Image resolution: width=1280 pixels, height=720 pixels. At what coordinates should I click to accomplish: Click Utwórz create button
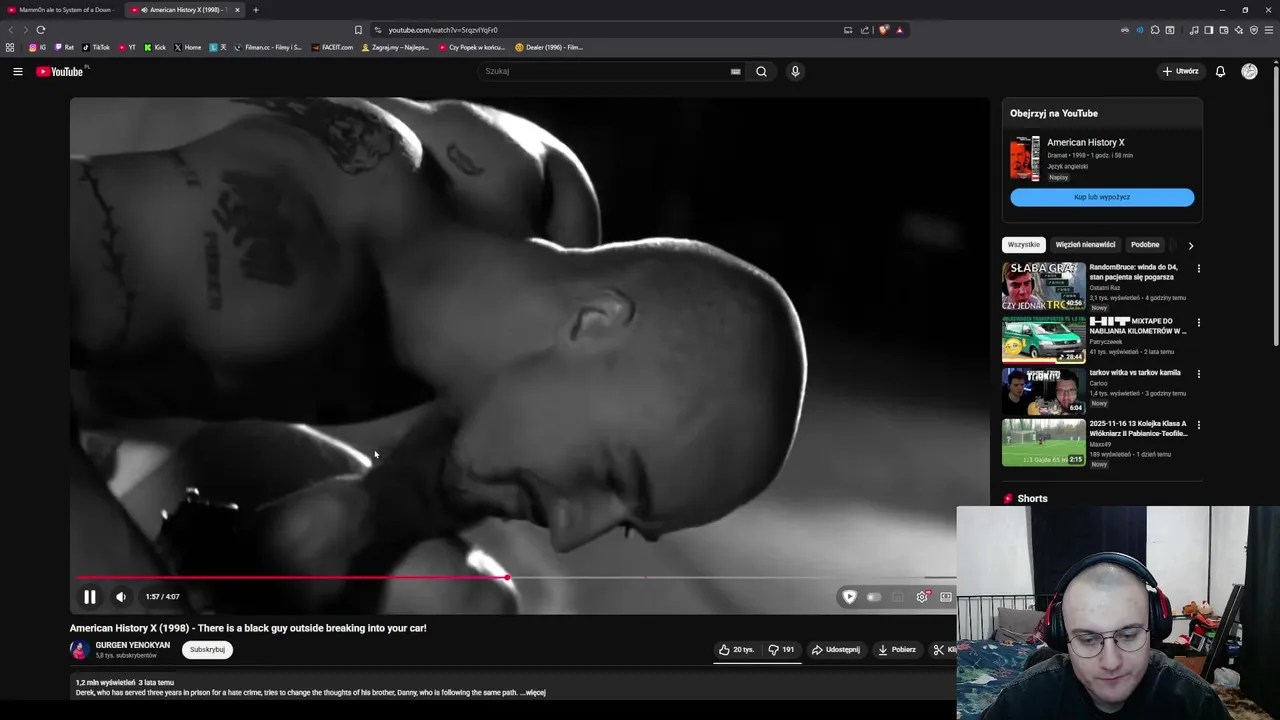[x=1180, y=71]
